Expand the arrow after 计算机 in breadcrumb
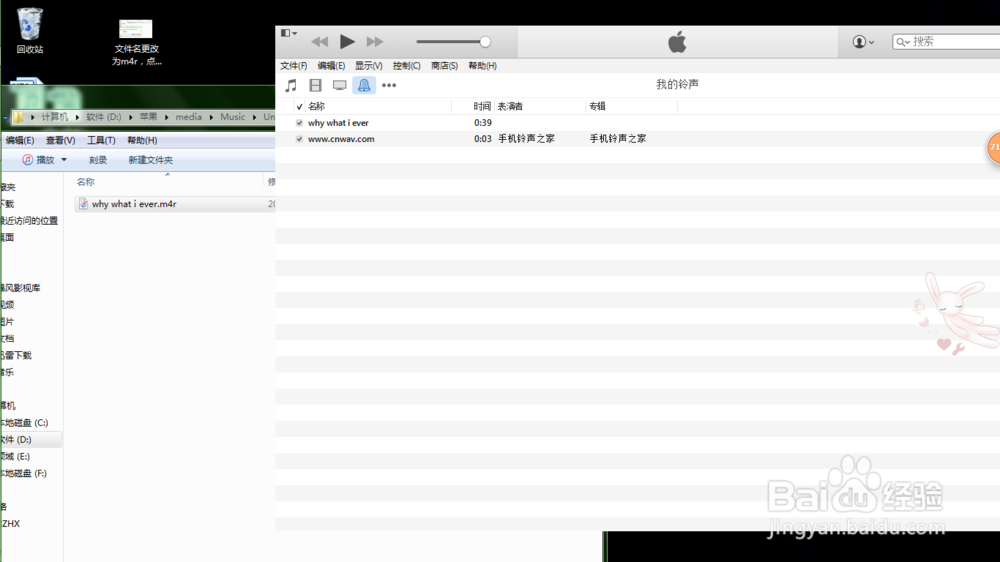 pos(77,117)
